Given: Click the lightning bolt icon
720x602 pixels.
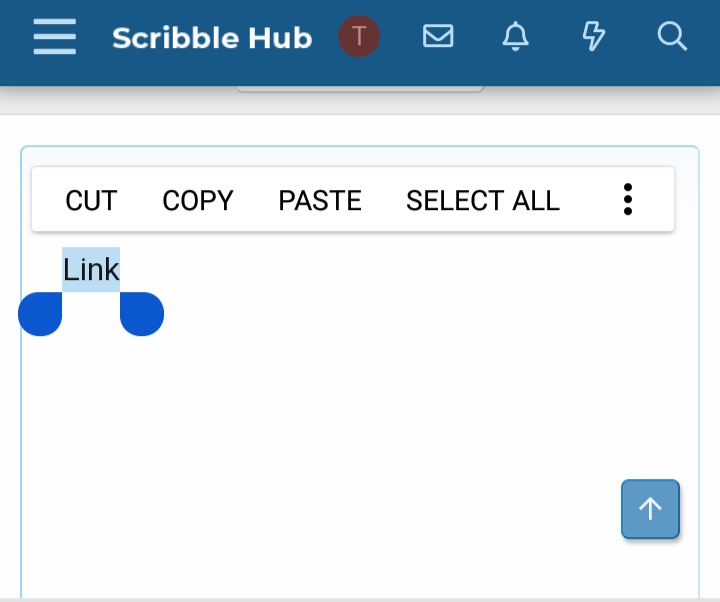Looking at the screenshot, I should (x=594, y=37).
